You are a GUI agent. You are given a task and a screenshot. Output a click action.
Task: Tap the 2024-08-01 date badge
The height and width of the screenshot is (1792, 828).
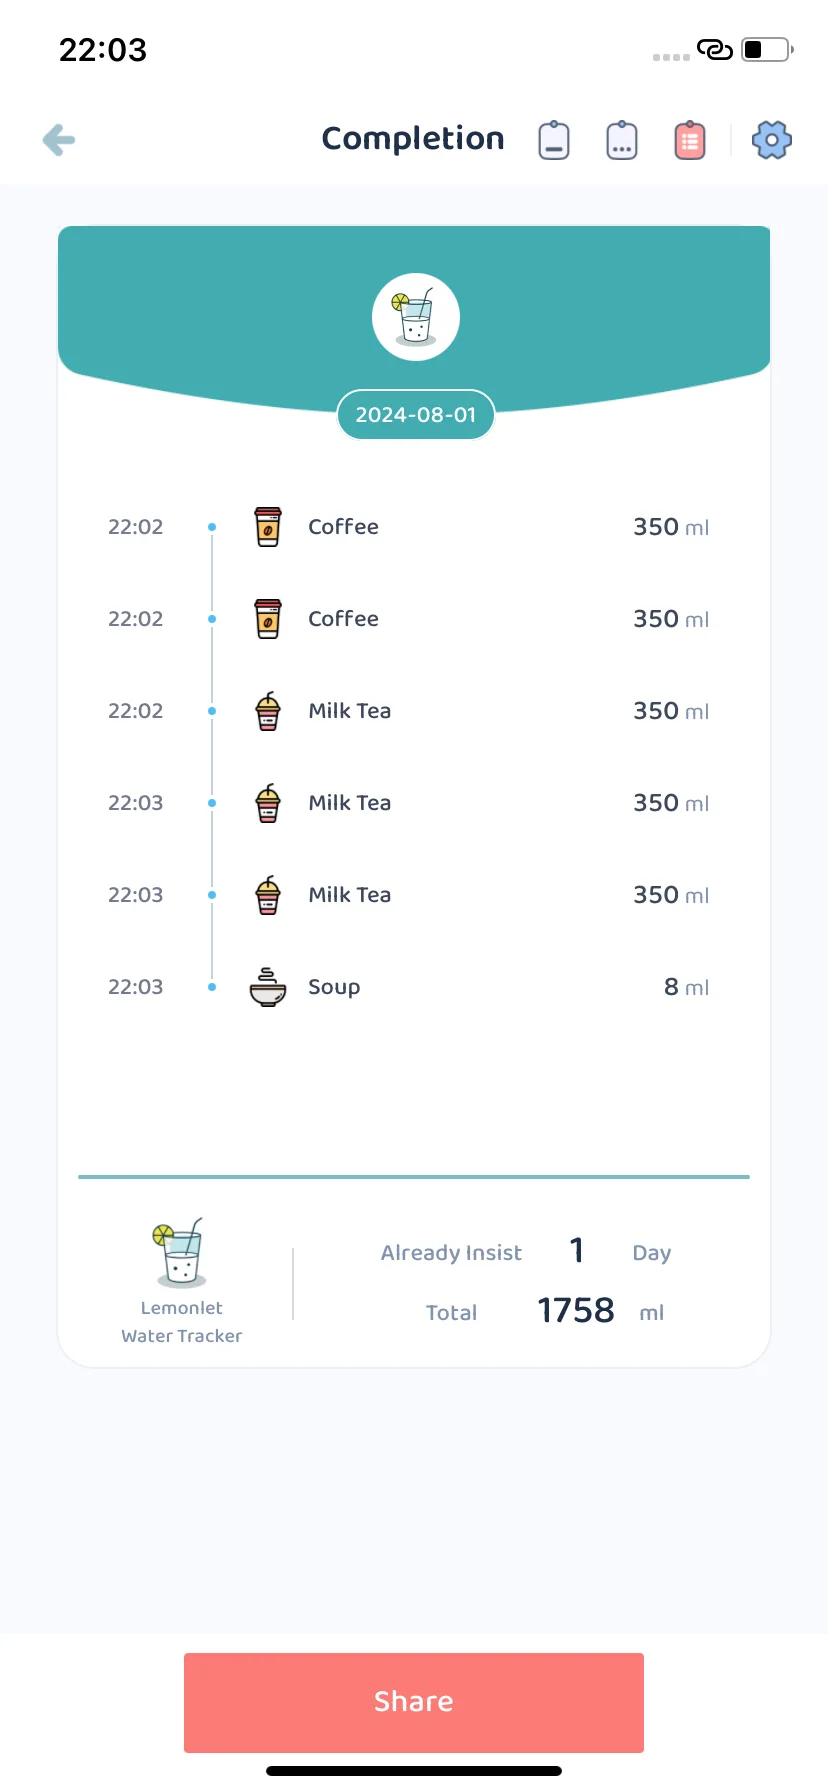(416, 415)
